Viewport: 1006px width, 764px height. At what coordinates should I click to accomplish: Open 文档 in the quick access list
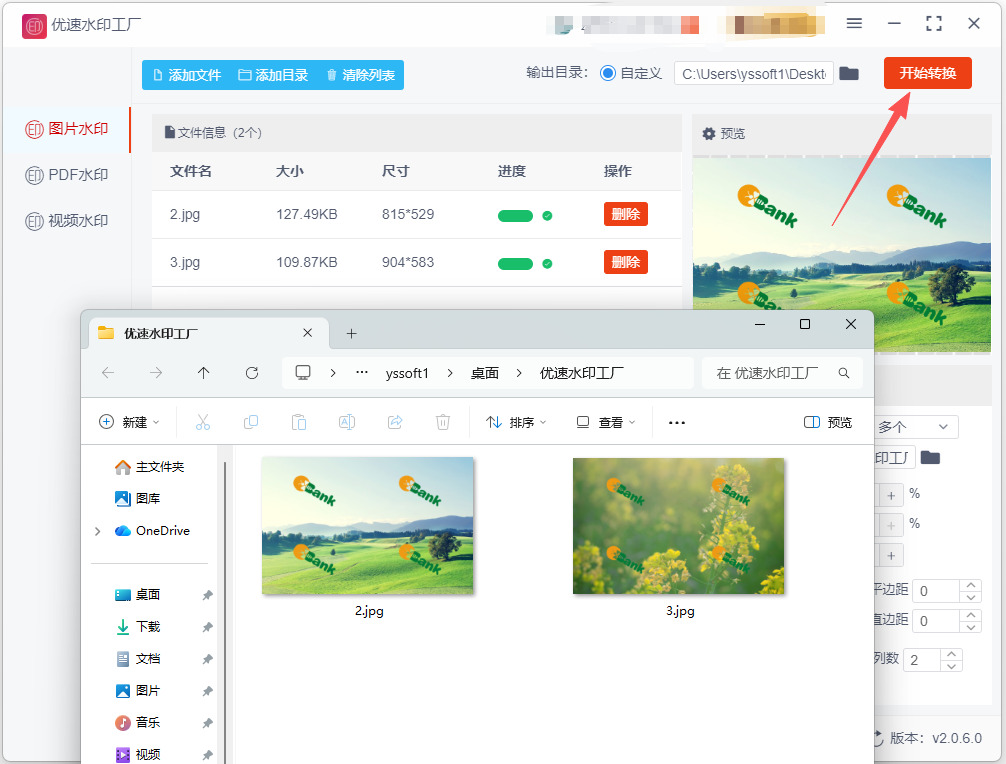[x=137, y=659]
